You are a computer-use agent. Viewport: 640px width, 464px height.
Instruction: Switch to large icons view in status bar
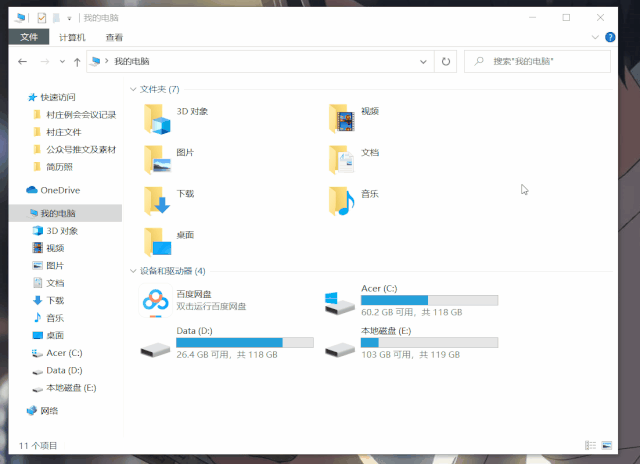click(x=607, y=445)
